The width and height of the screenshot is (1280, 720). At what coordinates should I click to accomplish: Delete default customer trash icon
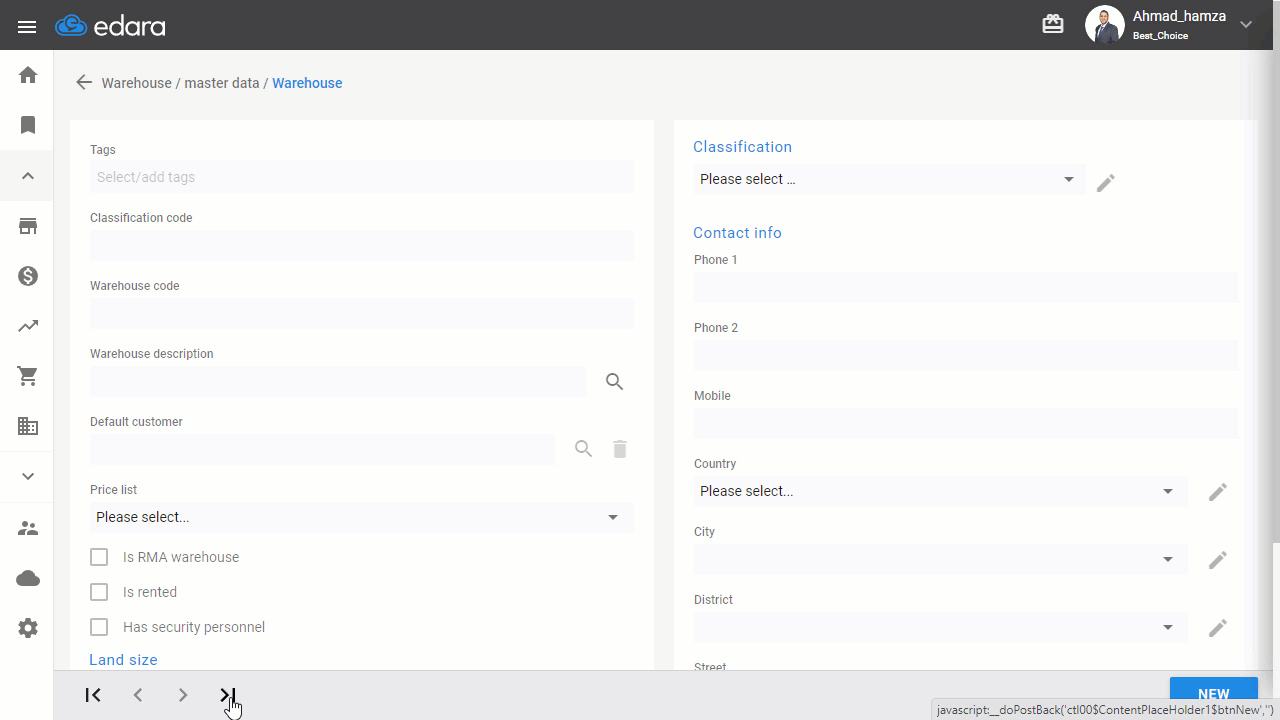[x=620, y=449]
